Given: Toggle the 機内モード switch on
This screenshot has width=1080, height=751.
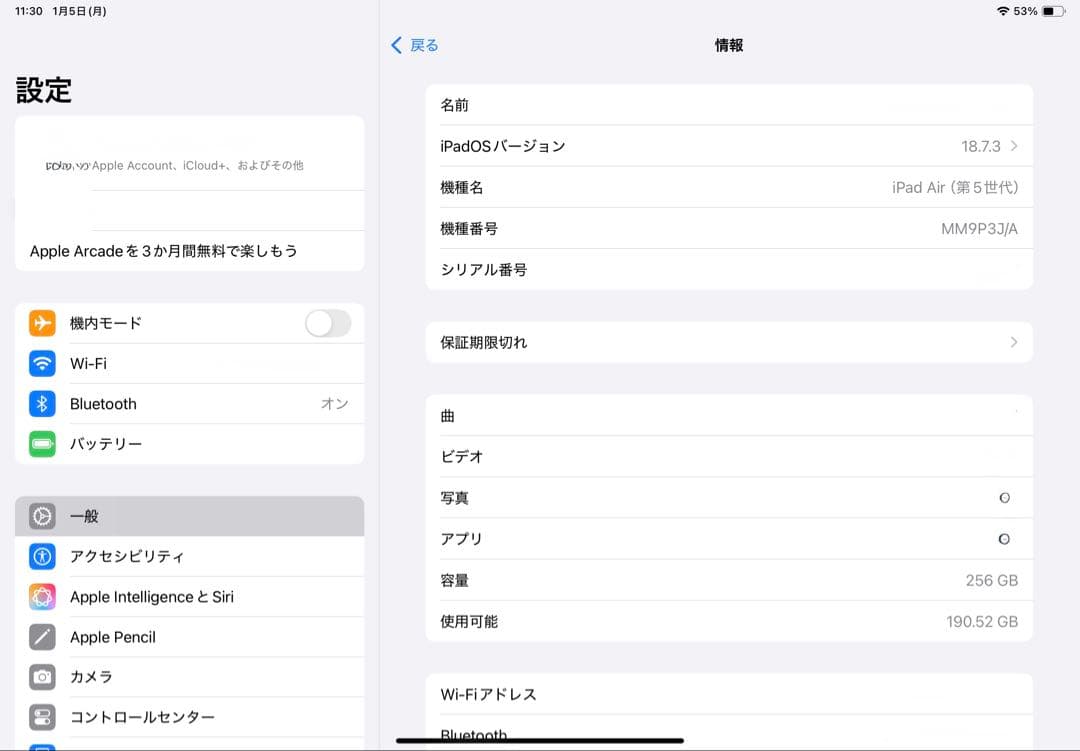Looking at the screenshot, I should tap(328, 323).
